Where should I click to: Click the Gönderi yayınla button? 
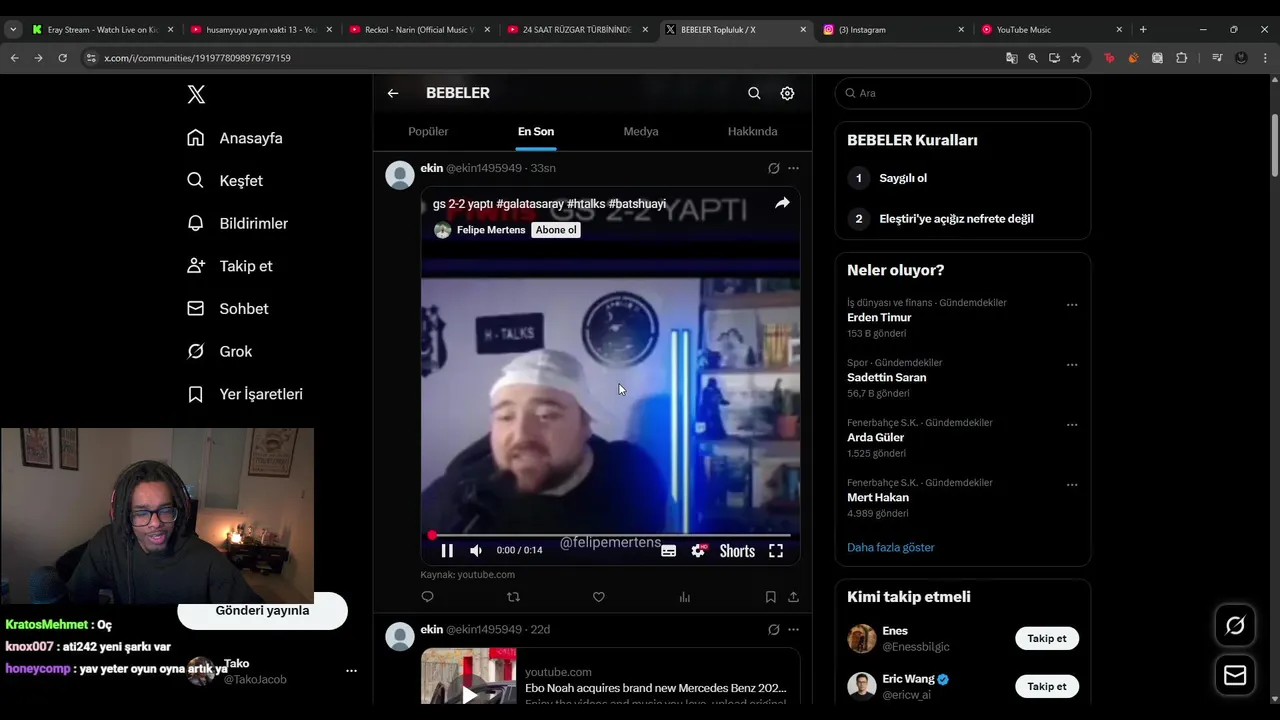[262, 610]
